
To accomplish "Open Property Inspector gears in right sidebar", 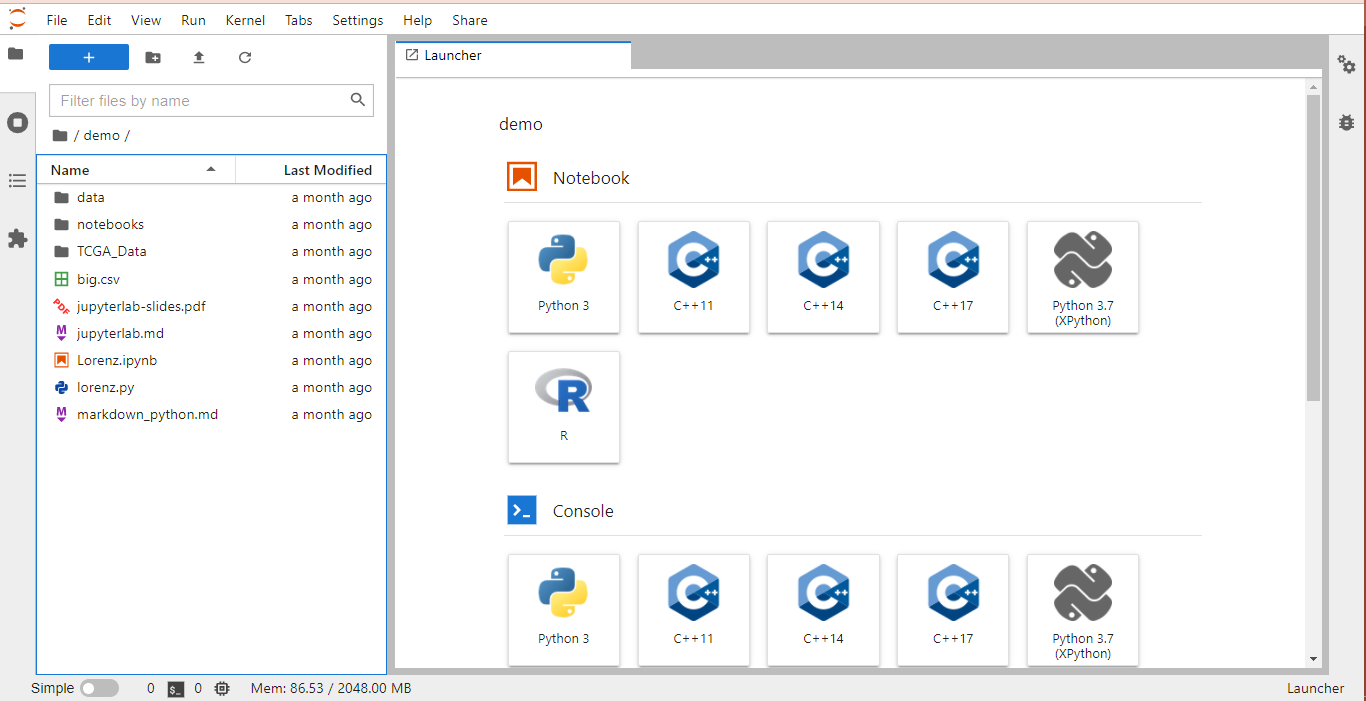I will [1347, 64].
